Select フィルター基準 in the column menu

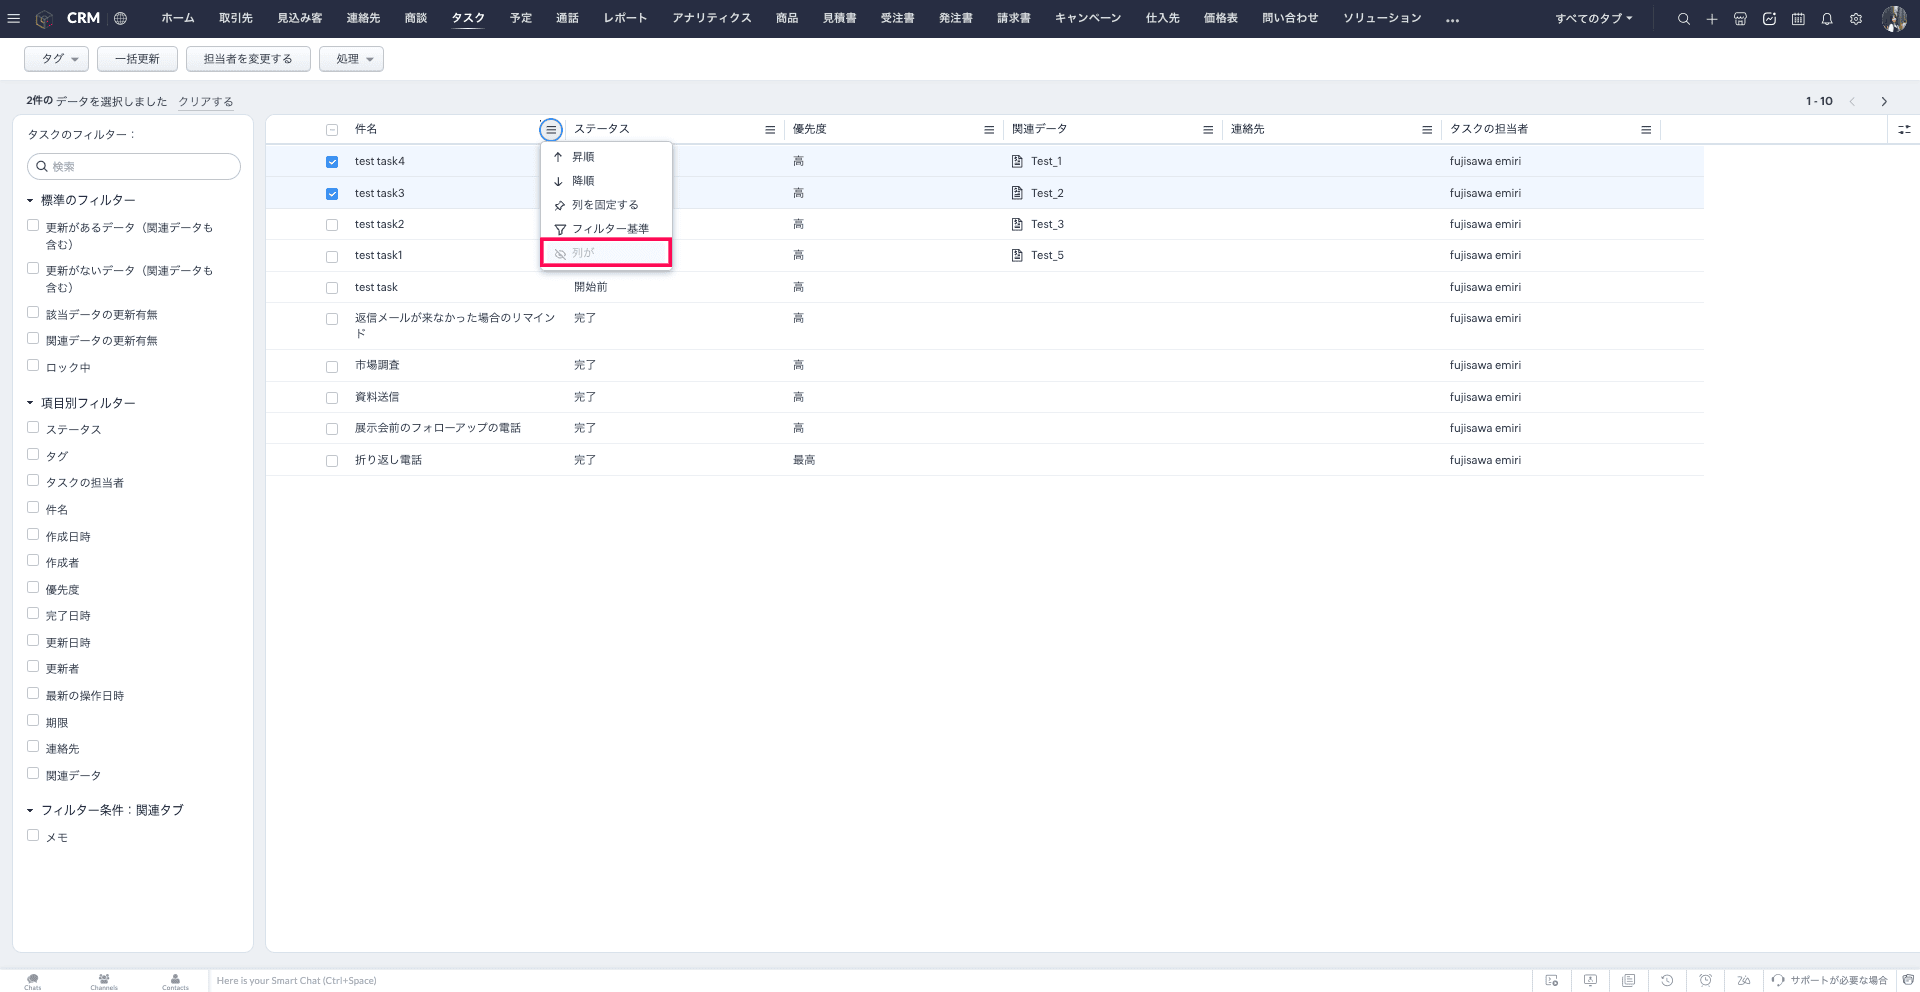pyautogui.click(x=606, y=229)
